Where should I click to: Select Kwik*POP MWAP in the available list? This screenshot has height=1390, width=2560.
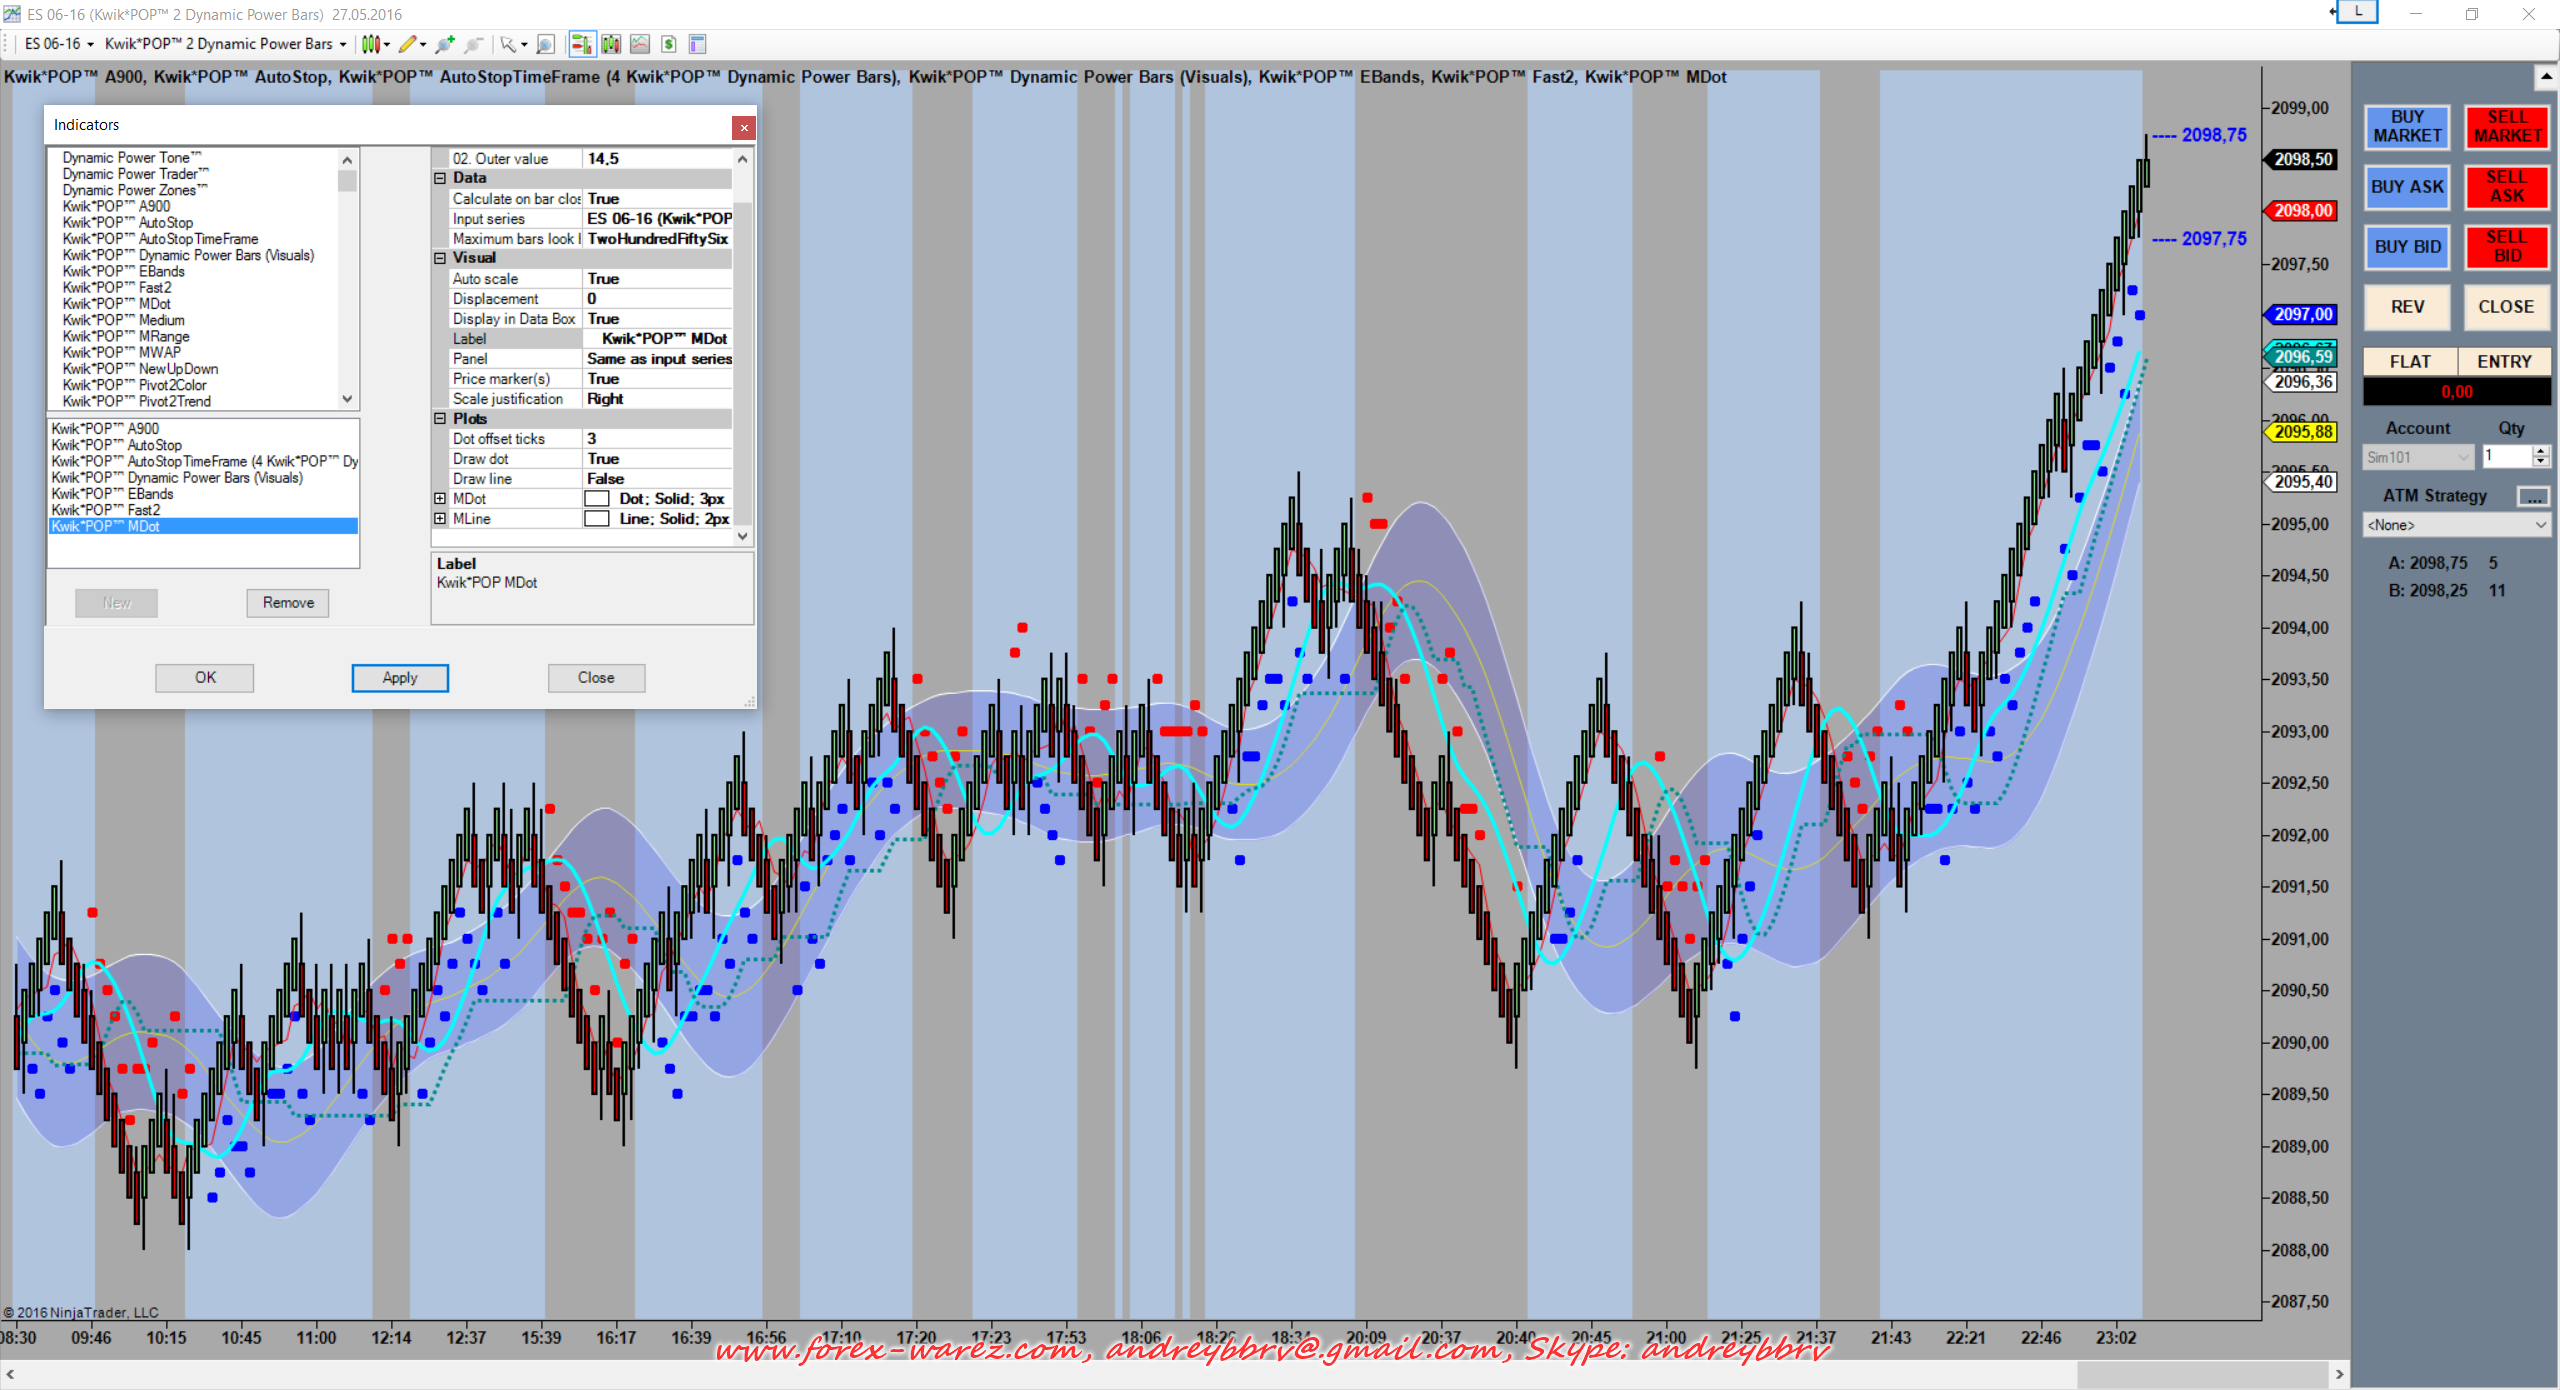pyautogui.click(x=121, y=352)
